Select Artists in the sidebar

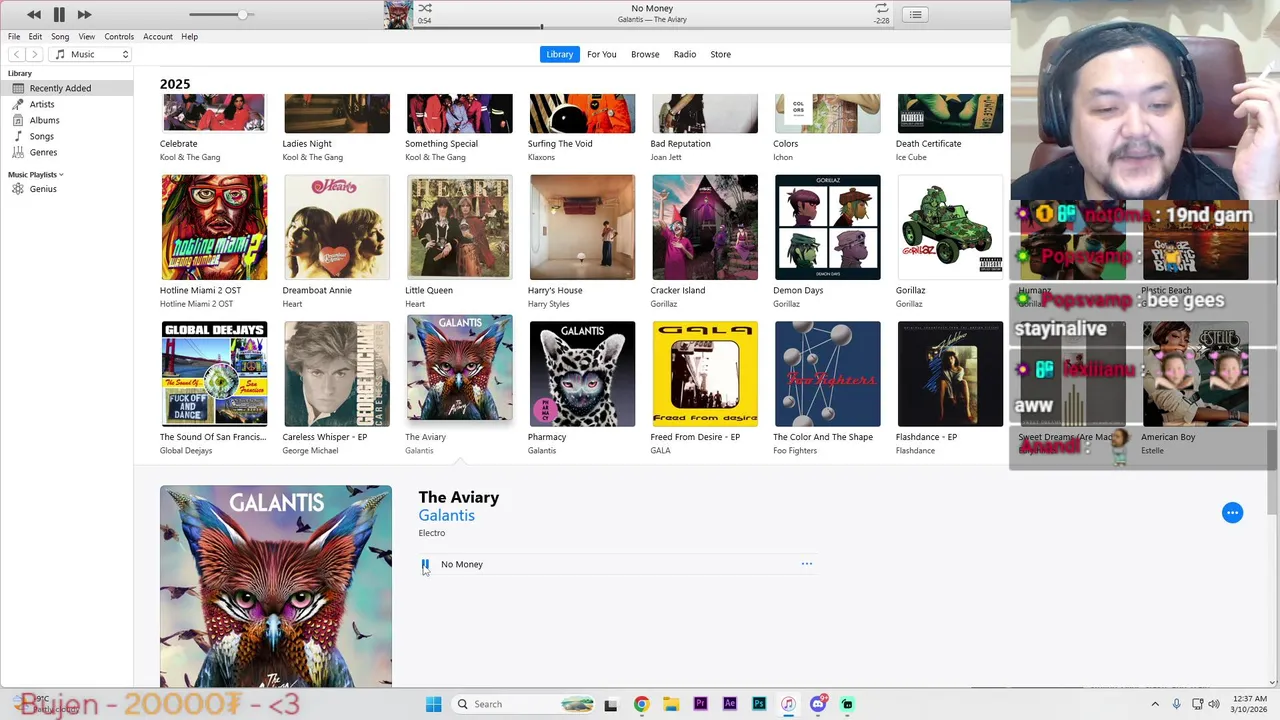pos(66,104)
